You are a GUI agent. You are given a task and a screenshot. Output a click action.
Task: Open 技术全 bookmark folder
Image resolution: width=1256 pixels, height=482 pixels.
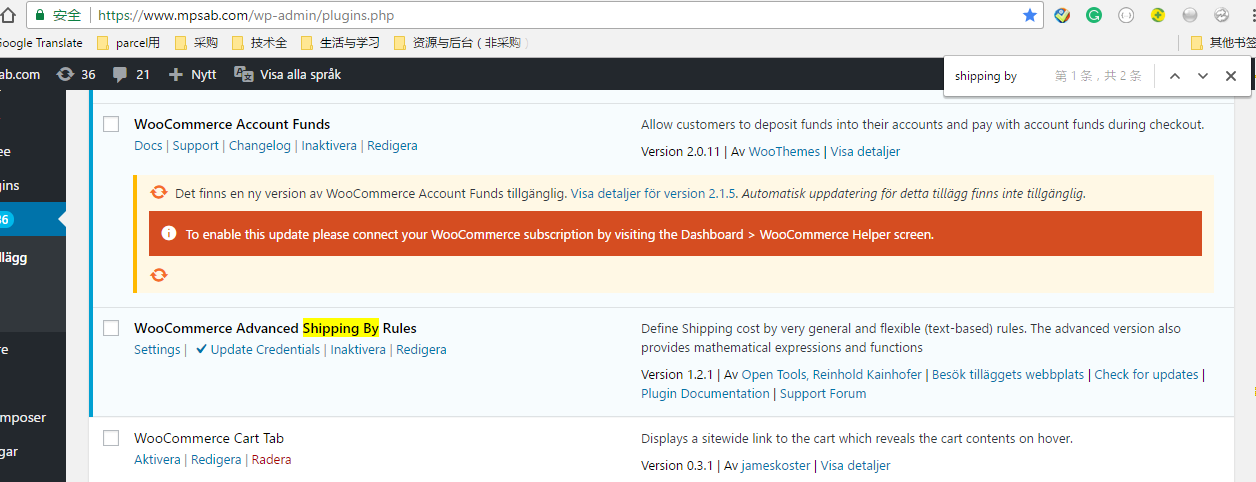pos(259,43)
